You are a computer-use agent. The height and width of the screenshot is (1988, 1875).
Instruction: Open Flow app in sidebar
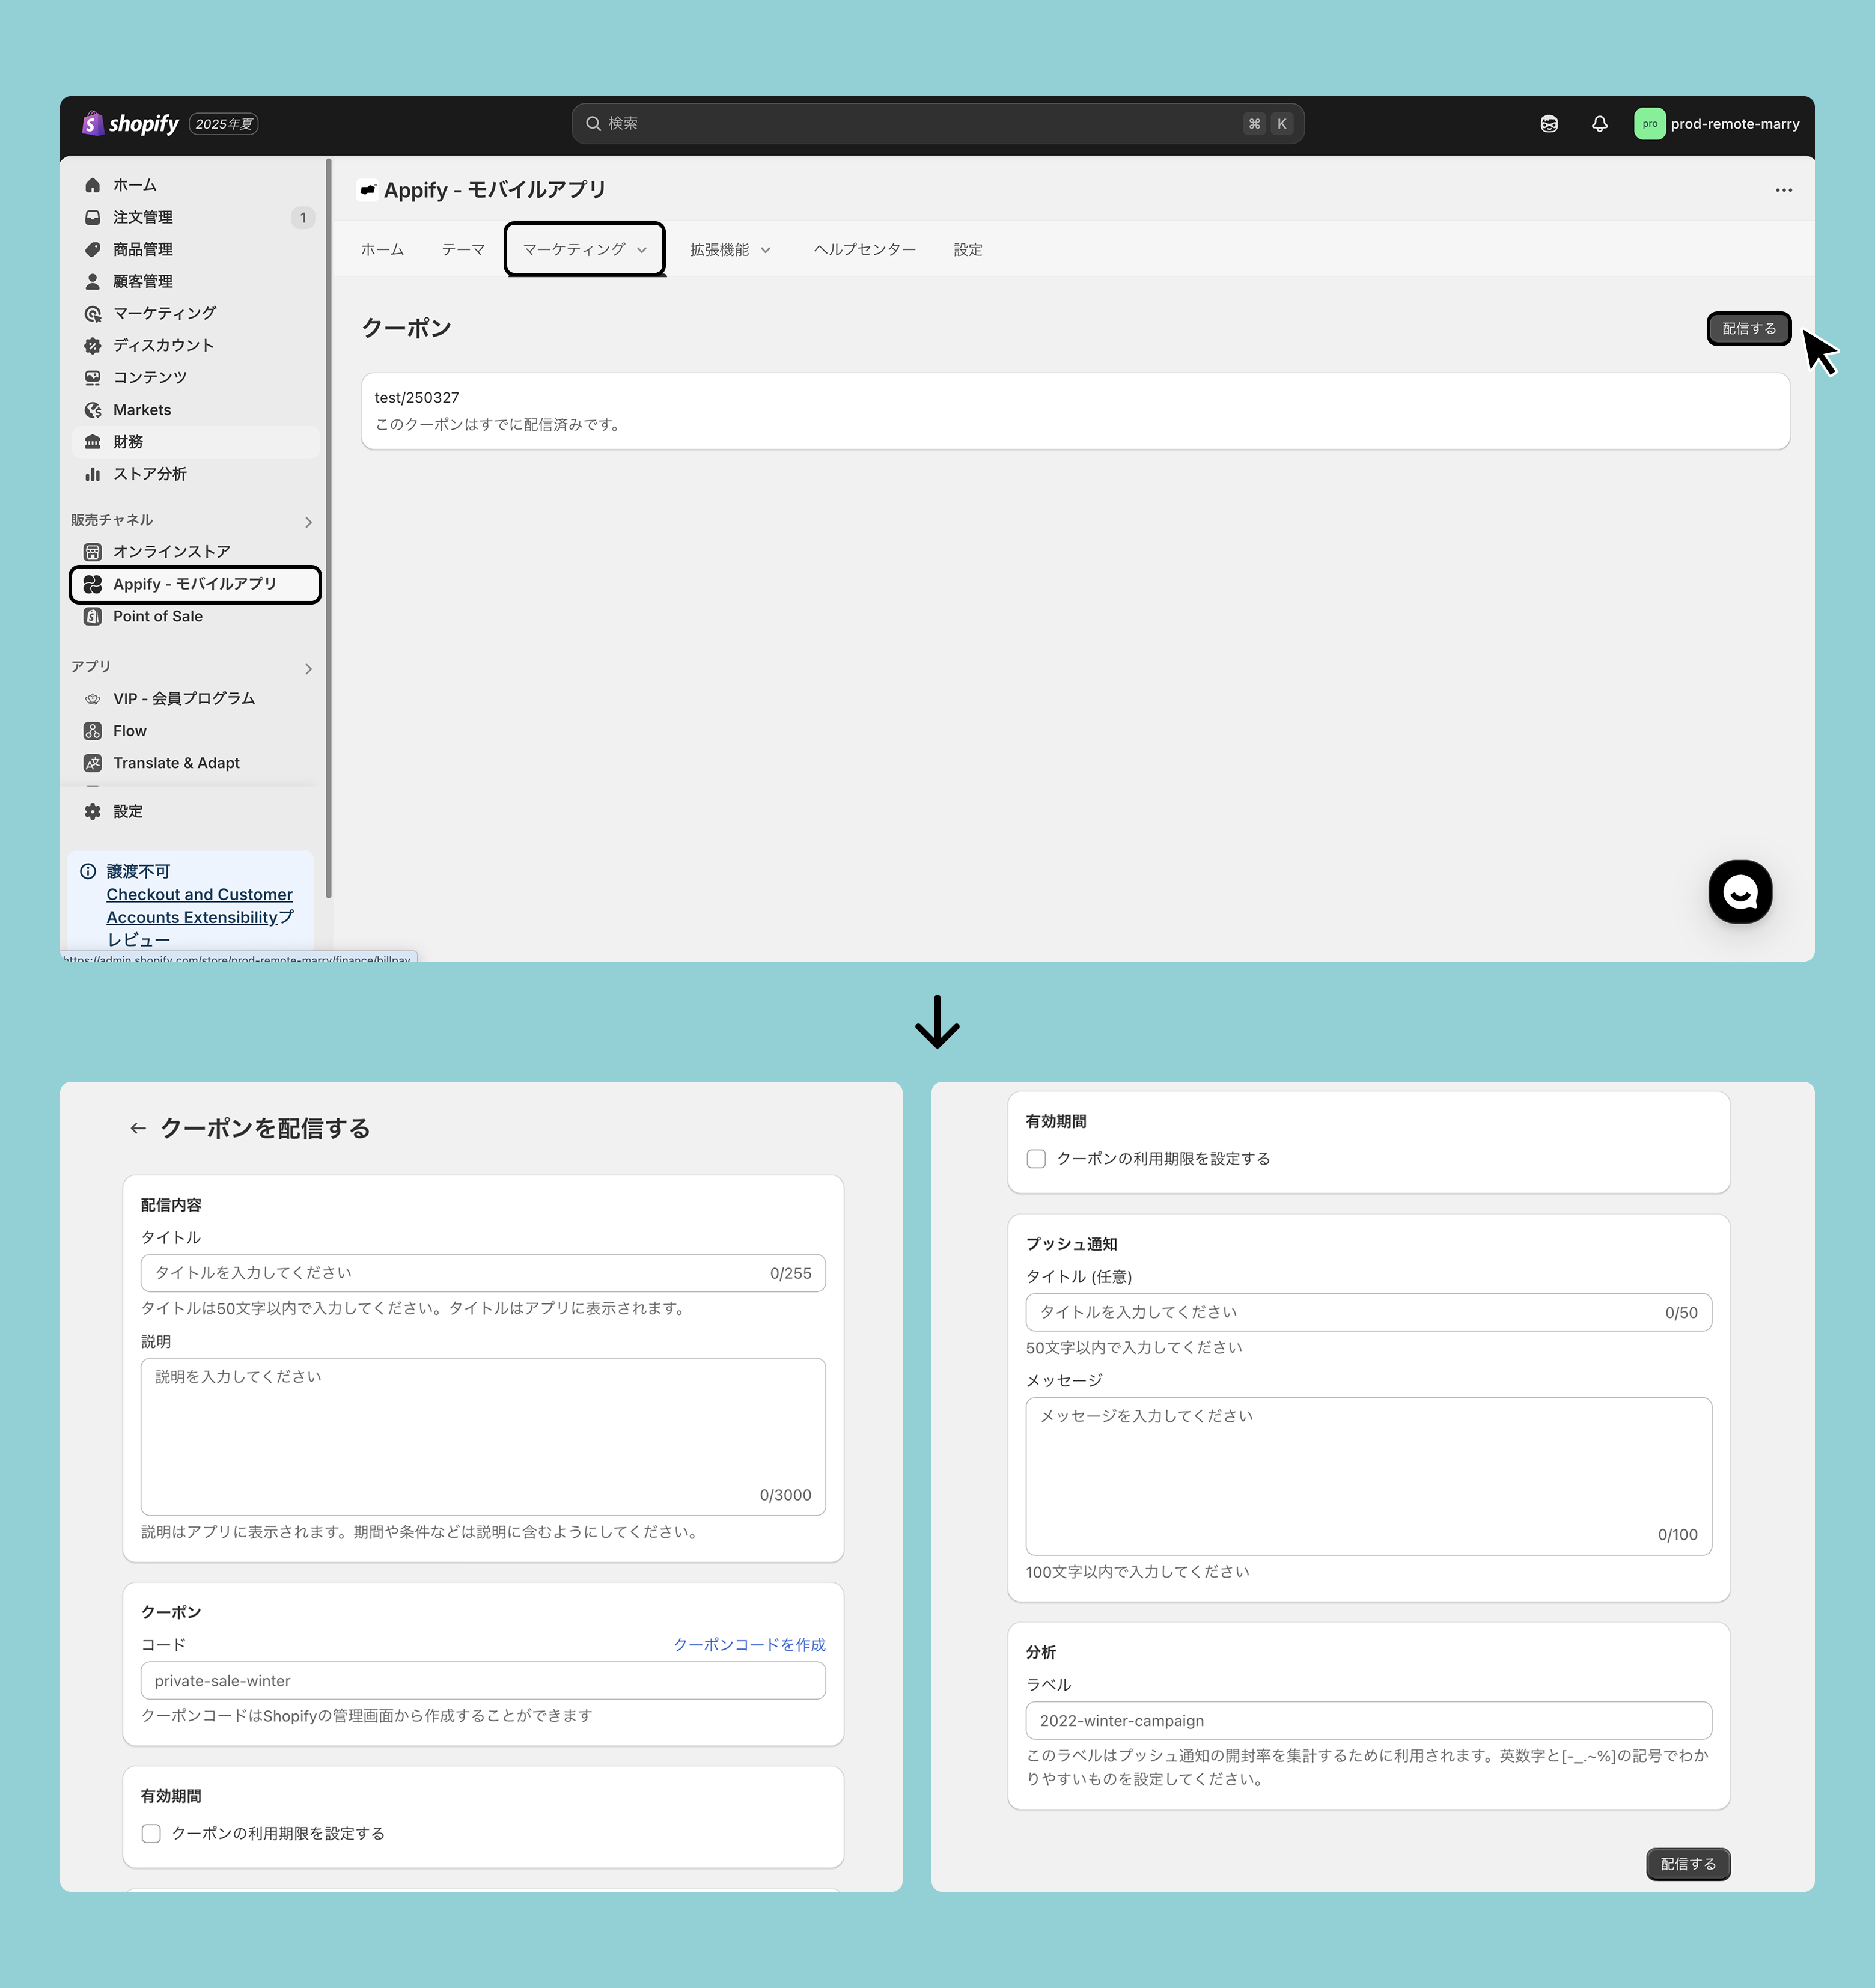coord(129,731)
